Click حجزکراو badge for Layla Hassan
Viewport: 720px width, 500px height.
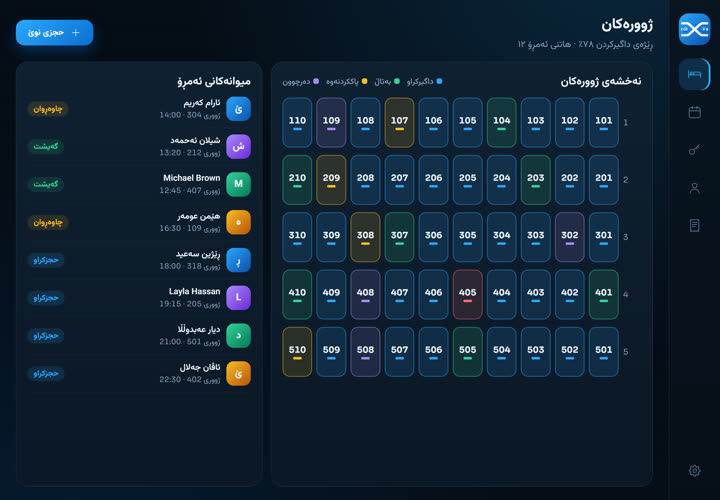pos(46,298)
